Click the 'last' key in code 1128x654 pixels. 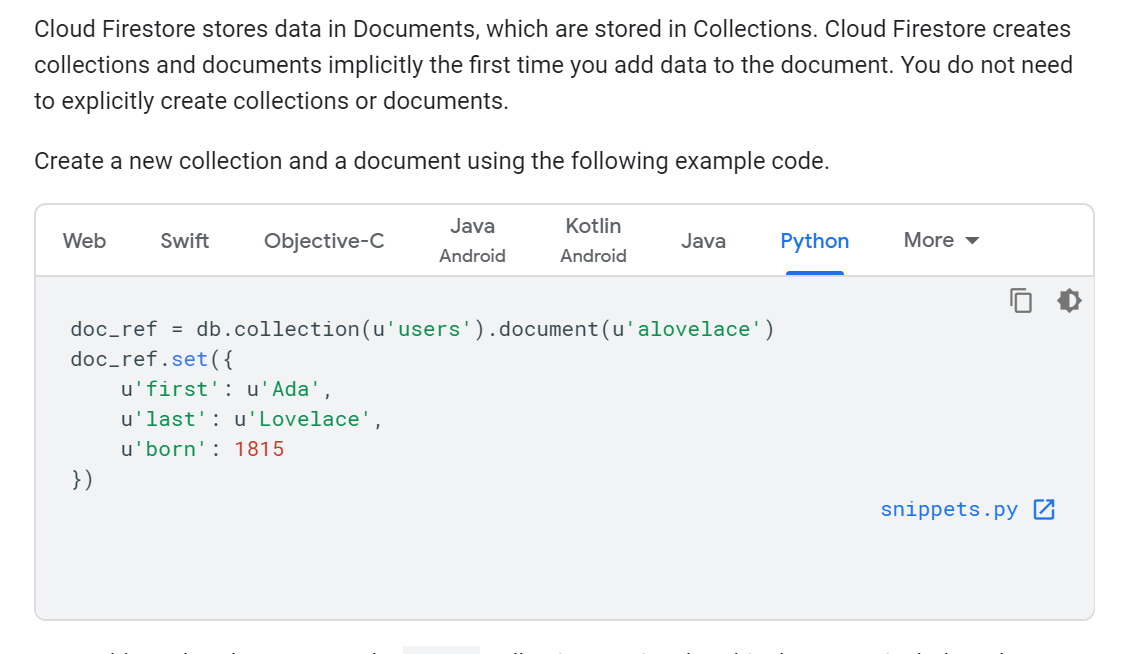tap(170, 419)
